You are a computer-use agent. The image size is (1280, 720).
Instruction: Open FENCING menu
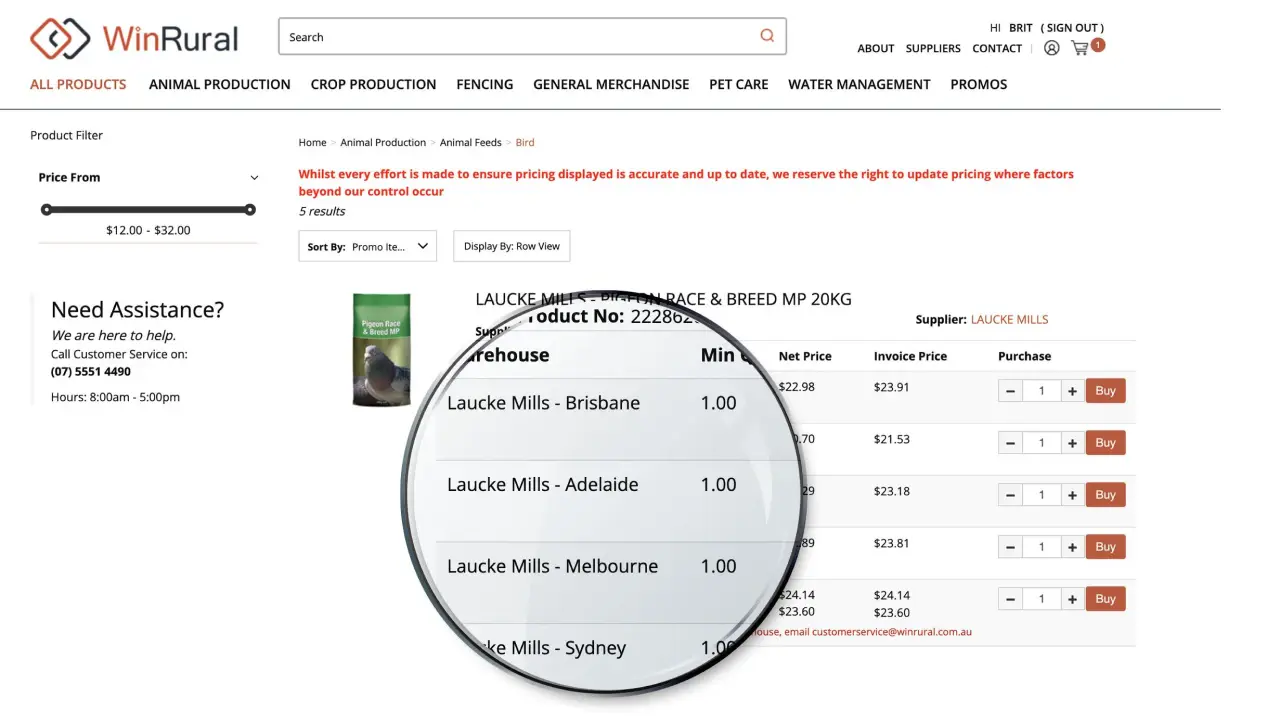(485, 84)
